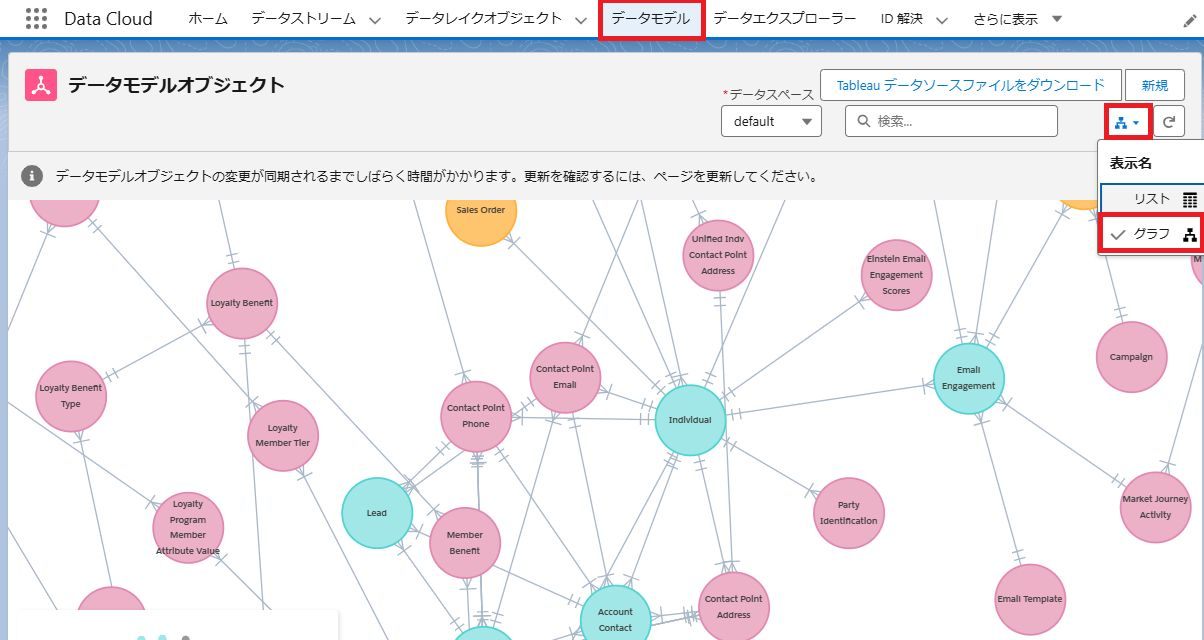Select the Email Template node
The height and width of the screenshot is (640, 1204).
tap(1030, 599)
